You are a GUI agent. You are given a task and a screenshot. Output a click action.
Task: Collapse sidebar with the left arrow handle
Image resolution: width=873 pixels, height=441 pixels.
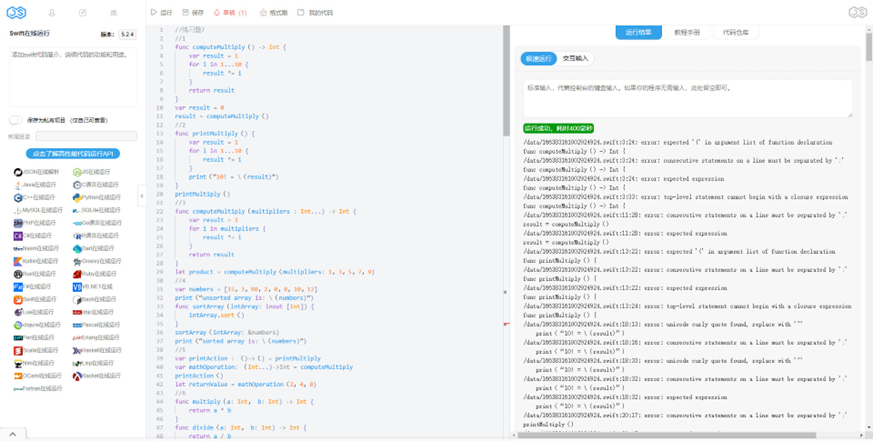[x=141, y=196]
